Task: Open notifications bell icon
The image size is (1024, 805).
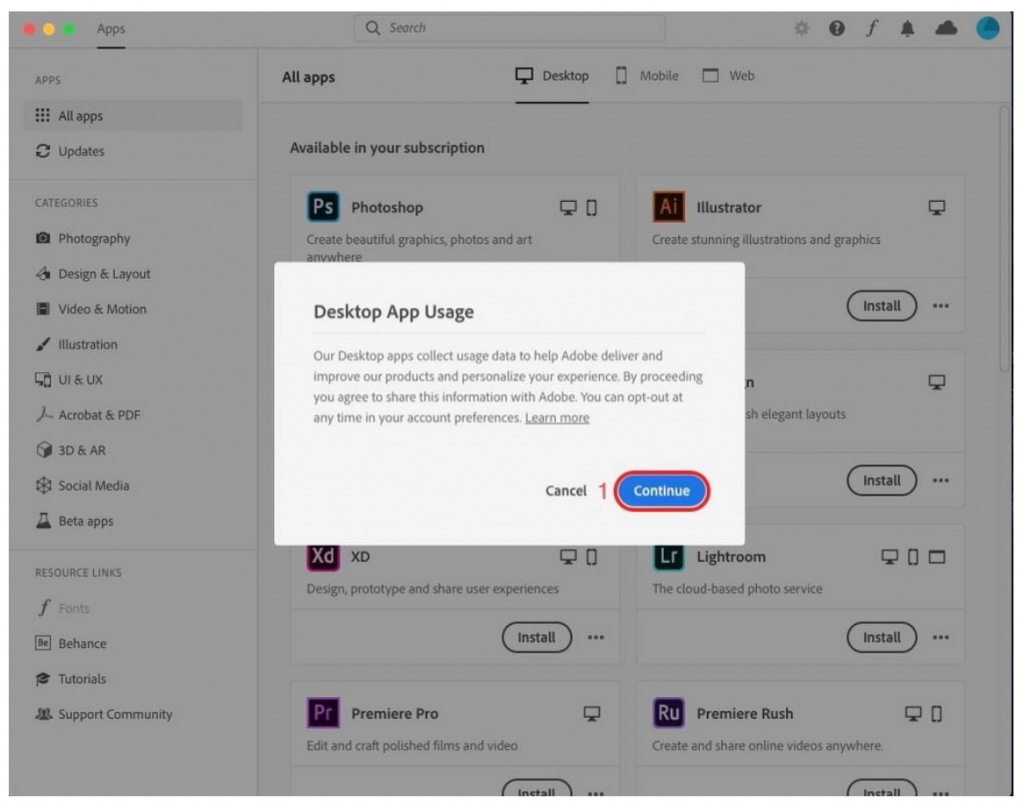Action: coord(907,29)
